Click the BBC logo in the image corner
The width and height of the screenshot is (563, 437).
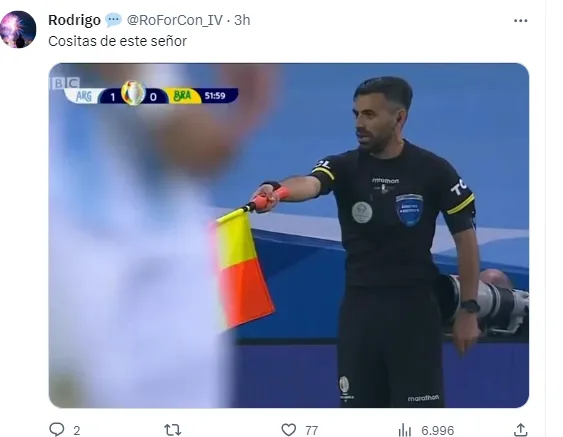coord(65,83)
